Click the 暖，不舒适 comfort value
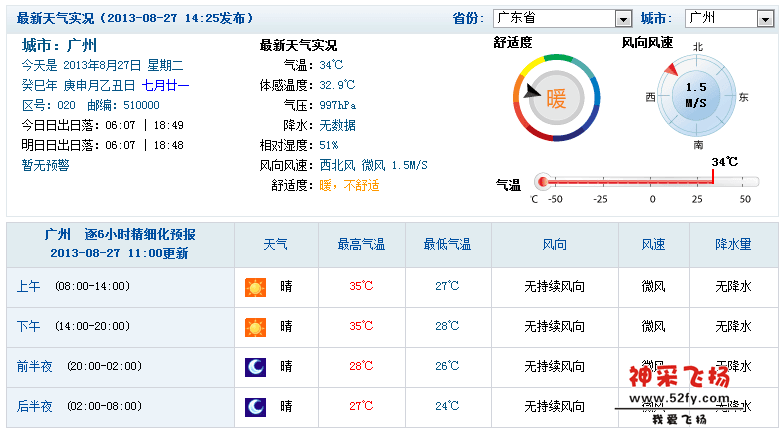The image size is (781, 431). coord(349,185)
